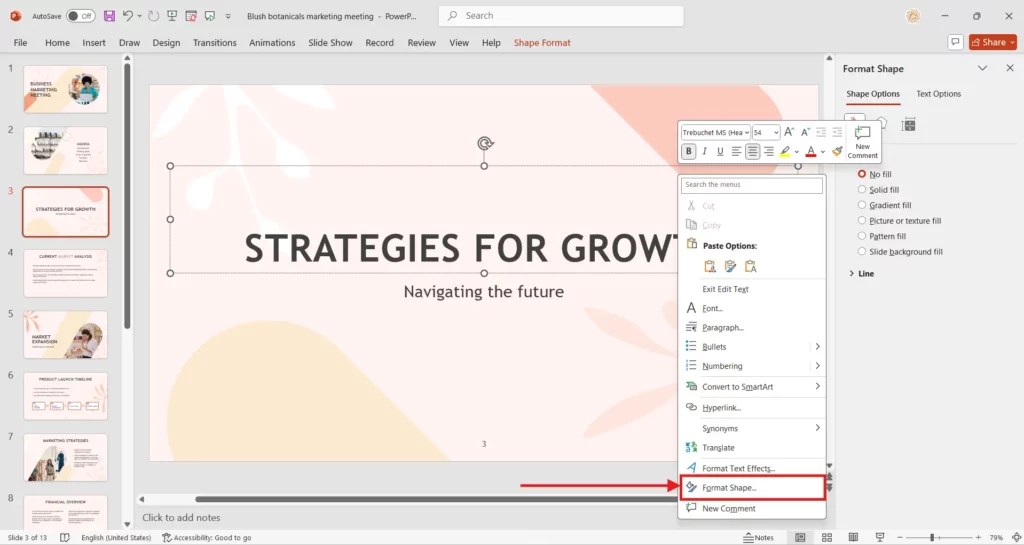This screenshot has height=545, width=1024.
Task: Open the font name dropdown showing Trebuchet MS
Action: [x=715, y=132]
